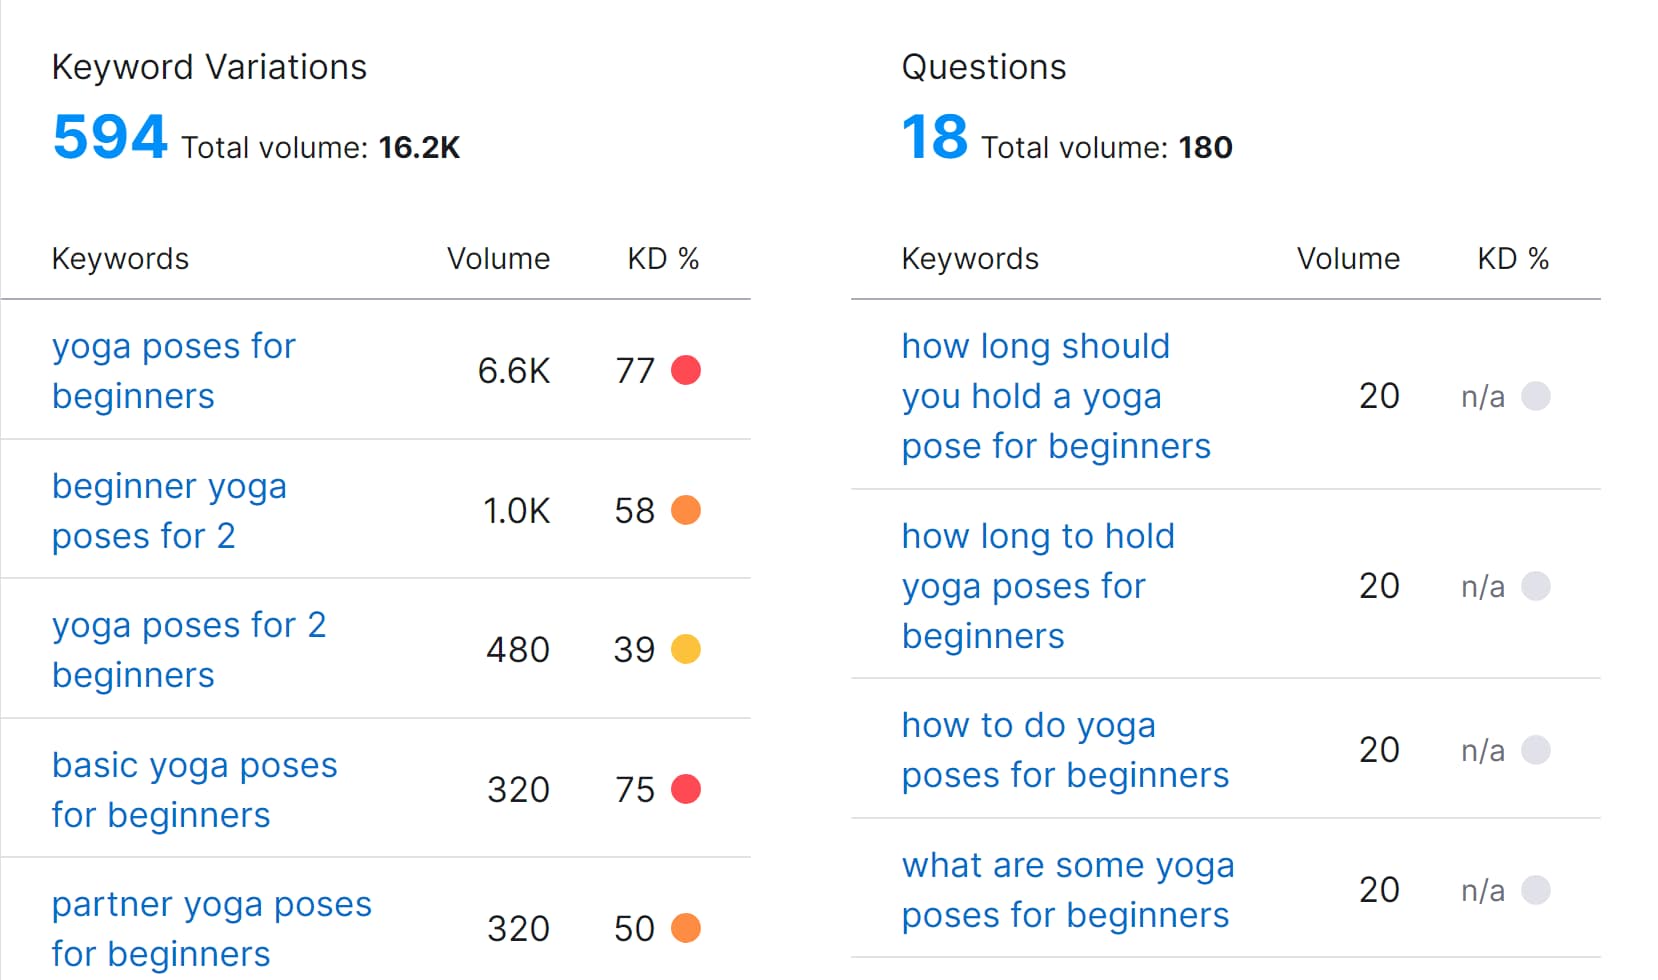The image size is (1658, 980).
Task: Select the keyword yoga poses for 2 beginners
Action: [x=189, y=649]
